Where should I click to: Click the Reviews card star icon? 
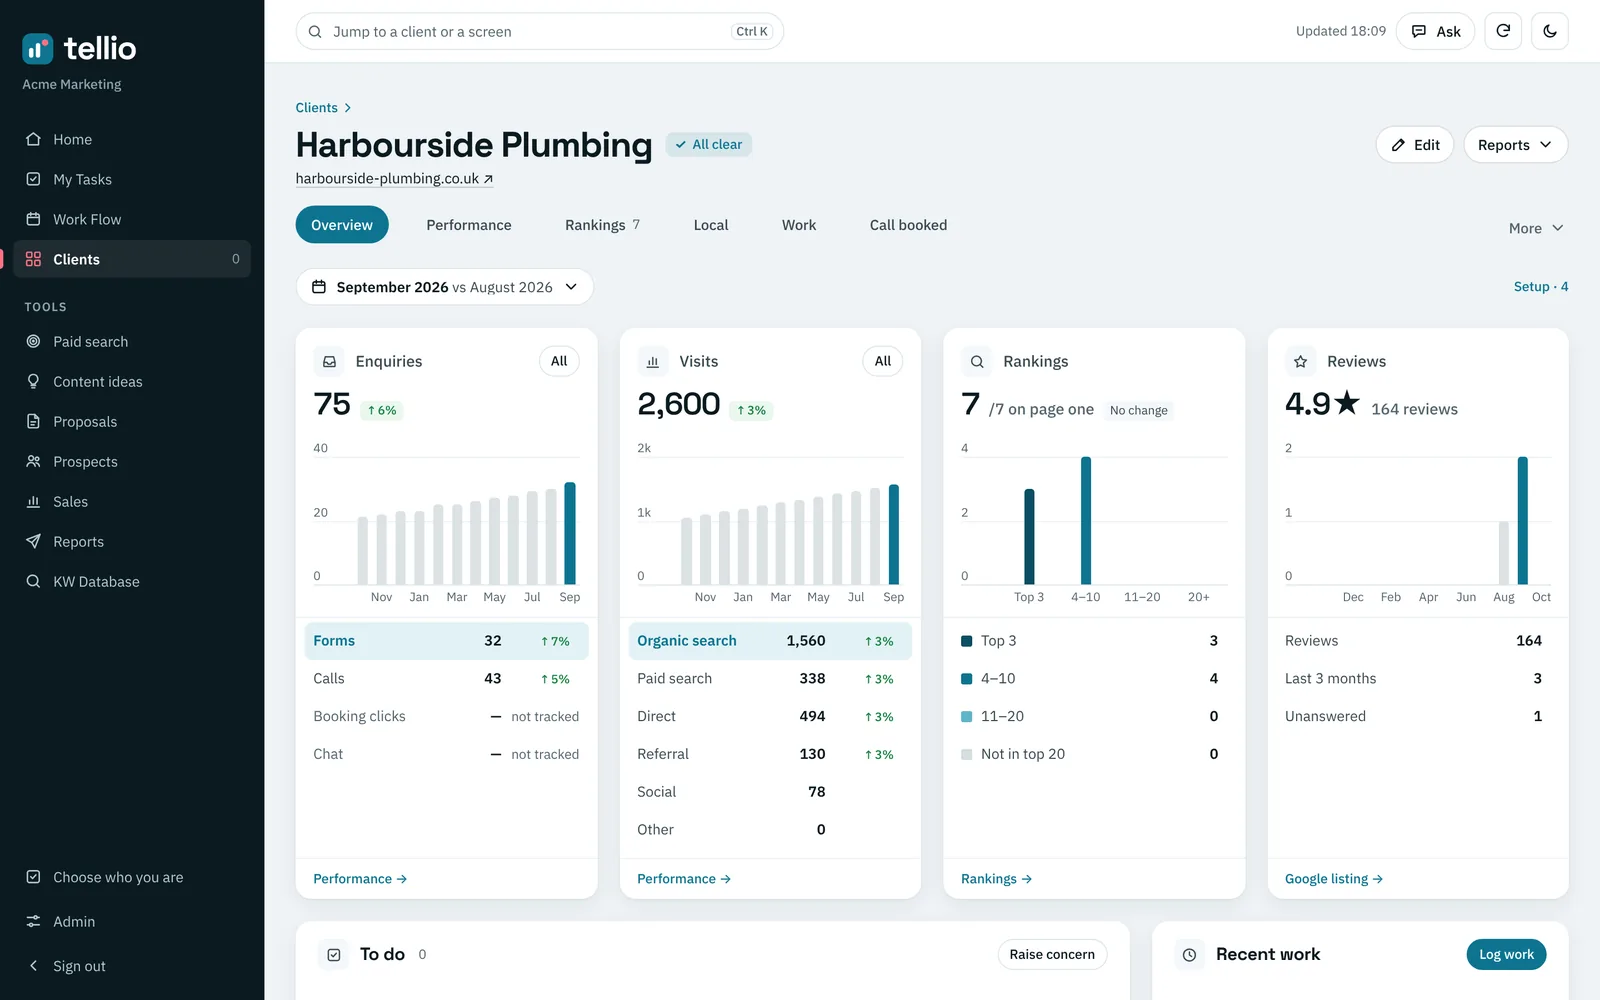coord(1301,362)
